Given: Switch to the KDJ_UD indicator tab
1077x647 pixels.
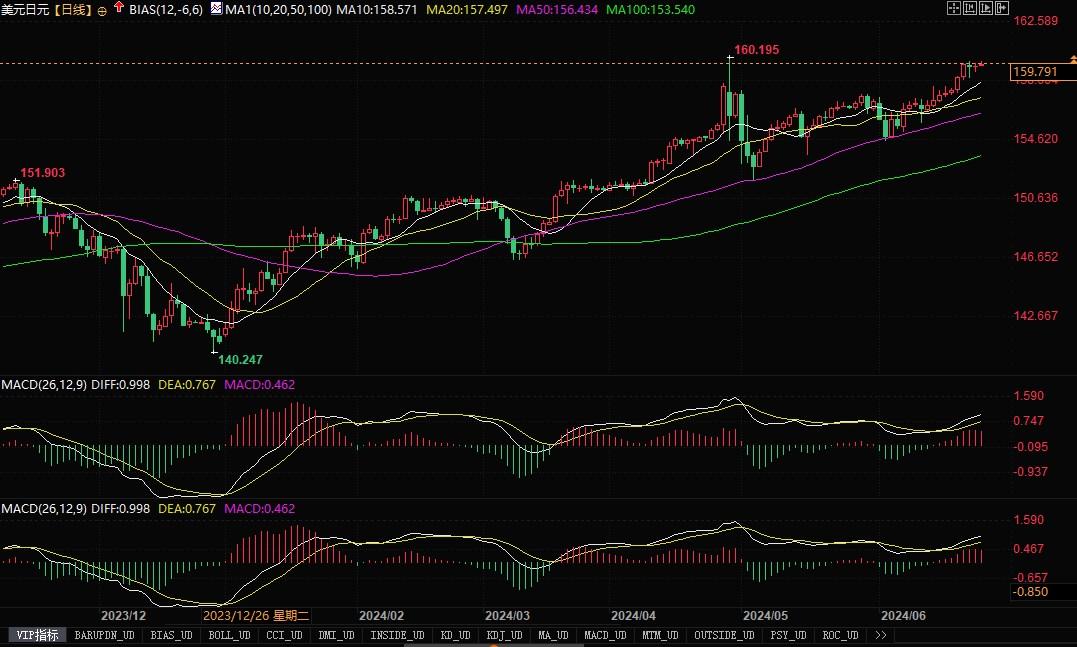Looking at the screenshot, I should (x=504, y=635).
